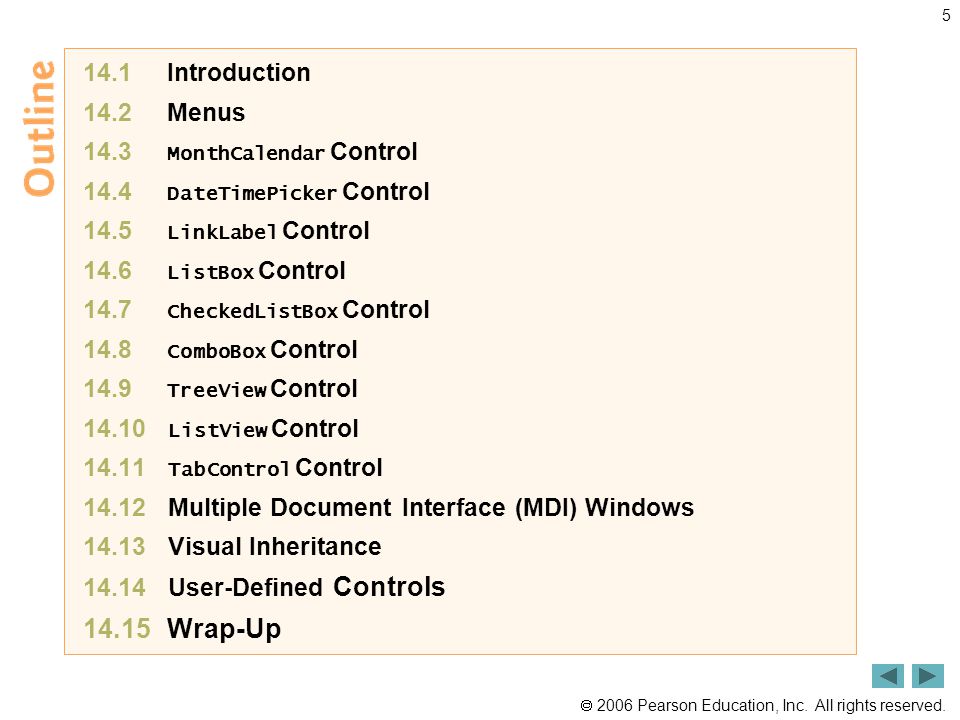
Task: Go to 14.7 CheckedListBox Control
Action: [x=257, y=310]
